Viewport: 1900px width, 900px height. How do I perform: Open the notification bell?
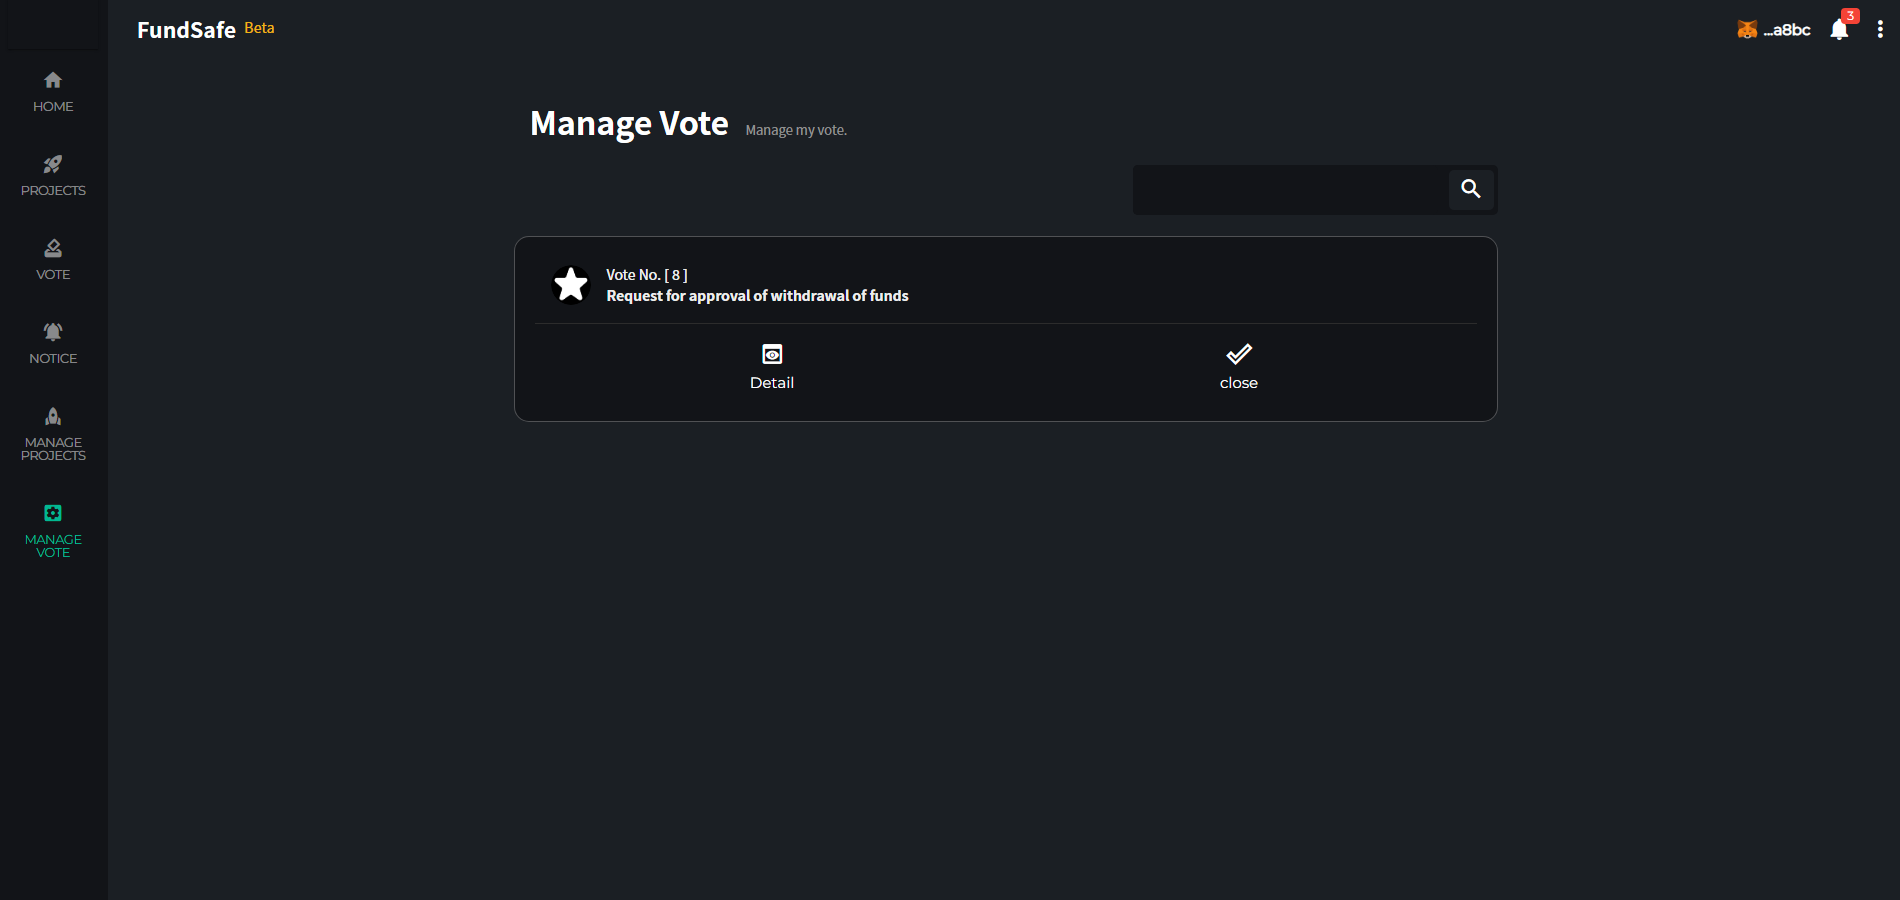(1839, 30)
